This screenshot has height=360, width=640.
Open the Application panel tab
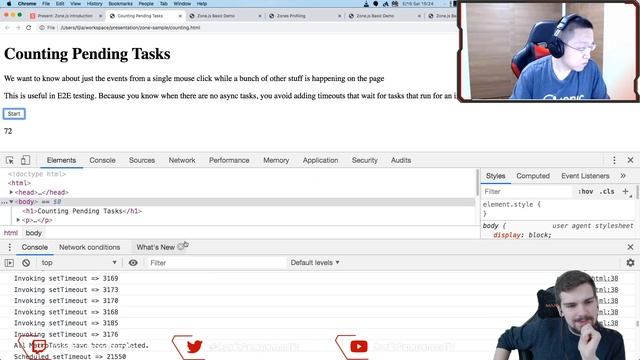320,160
